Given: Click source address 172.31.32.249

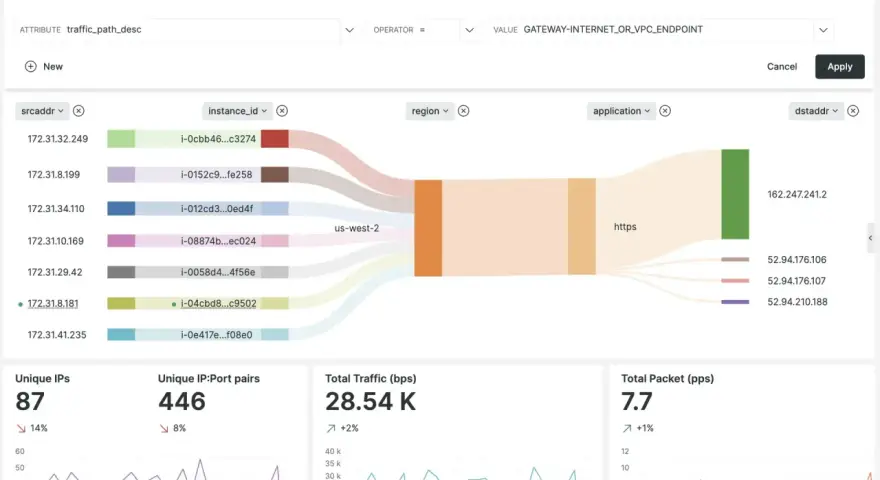Looking at the screenshot, I should tap(58, 139).
